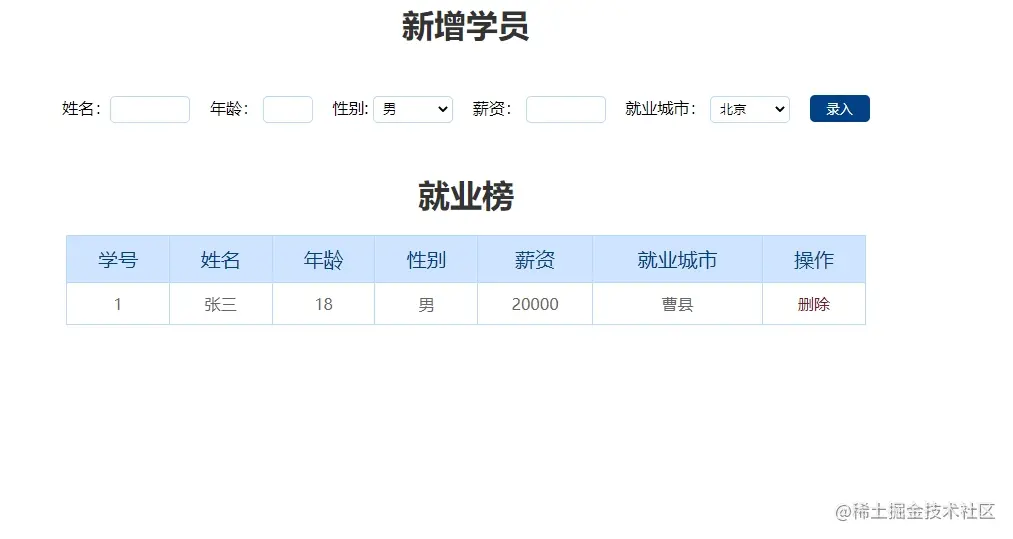Click the 姓名 name input field
The width and height of the screenshot is (1013, 539).
point(150,109)
